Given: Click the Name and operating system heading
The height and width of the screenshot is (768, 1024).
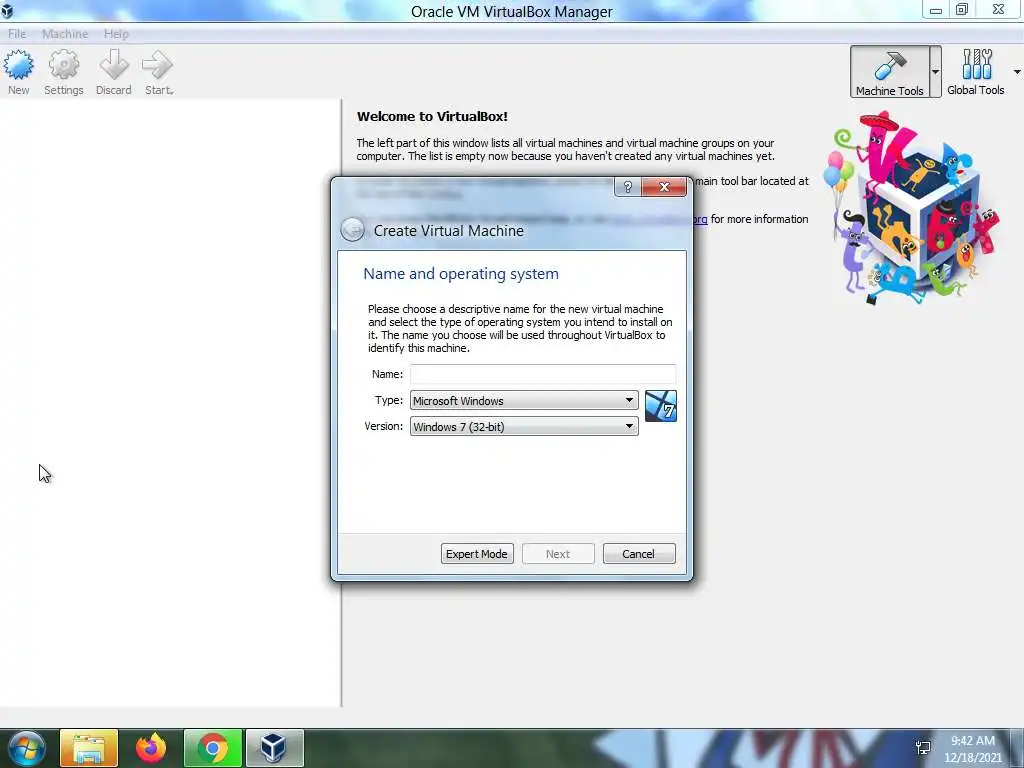Looking at the screenshot, I should (x=460, y=274).
